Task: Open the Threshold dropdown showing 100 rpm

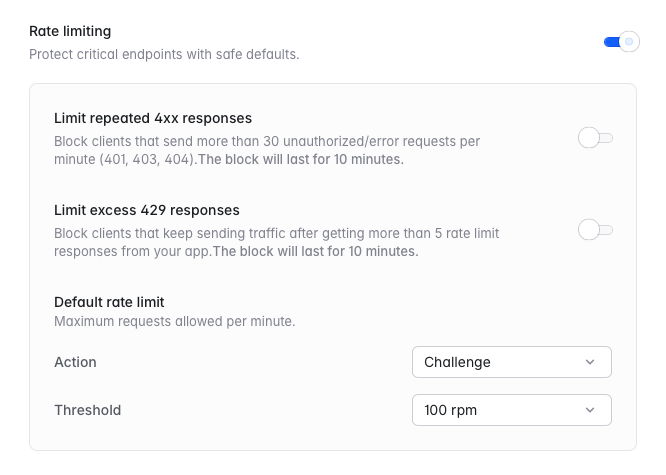Action: [511, 410]
